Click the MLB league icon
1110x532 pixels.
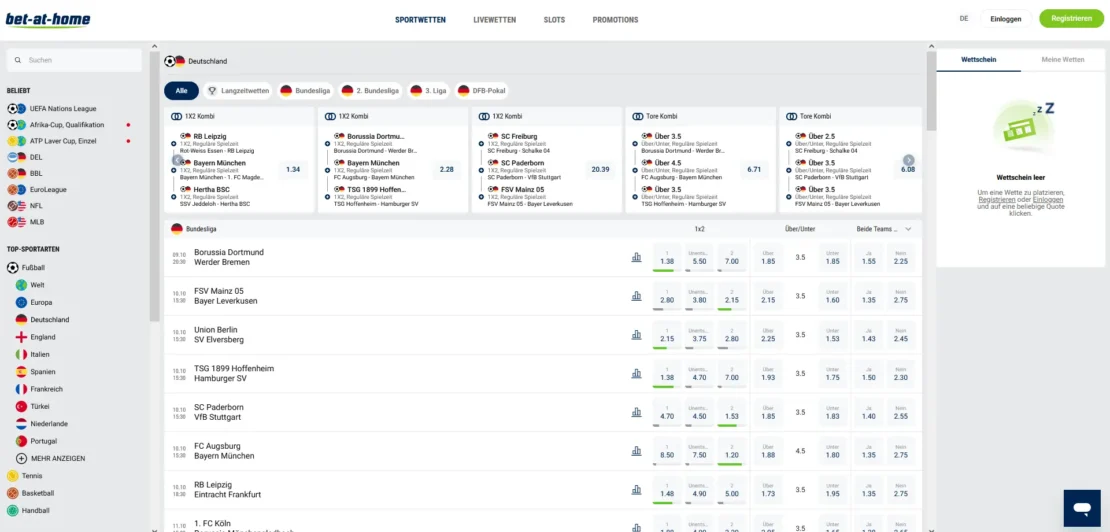[16, 222]
